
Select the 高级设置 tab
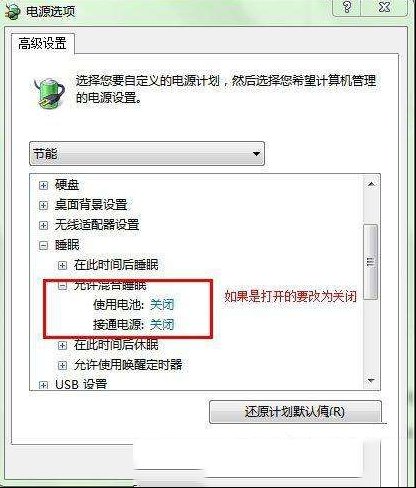(42, 43)
